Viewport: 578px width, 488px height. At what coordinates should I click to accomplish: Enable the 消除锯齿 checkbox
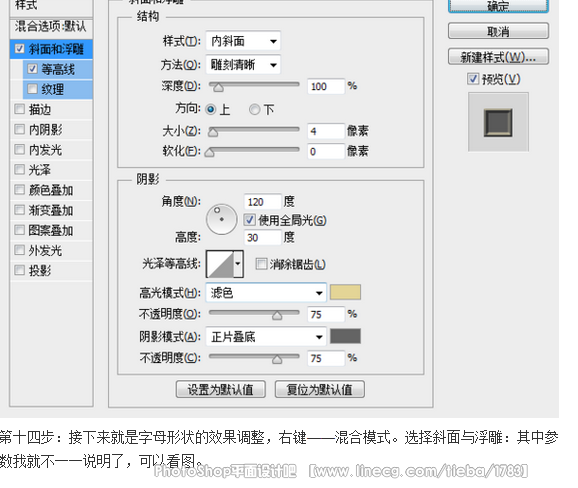pyautogui.click(x=261, y=264)
